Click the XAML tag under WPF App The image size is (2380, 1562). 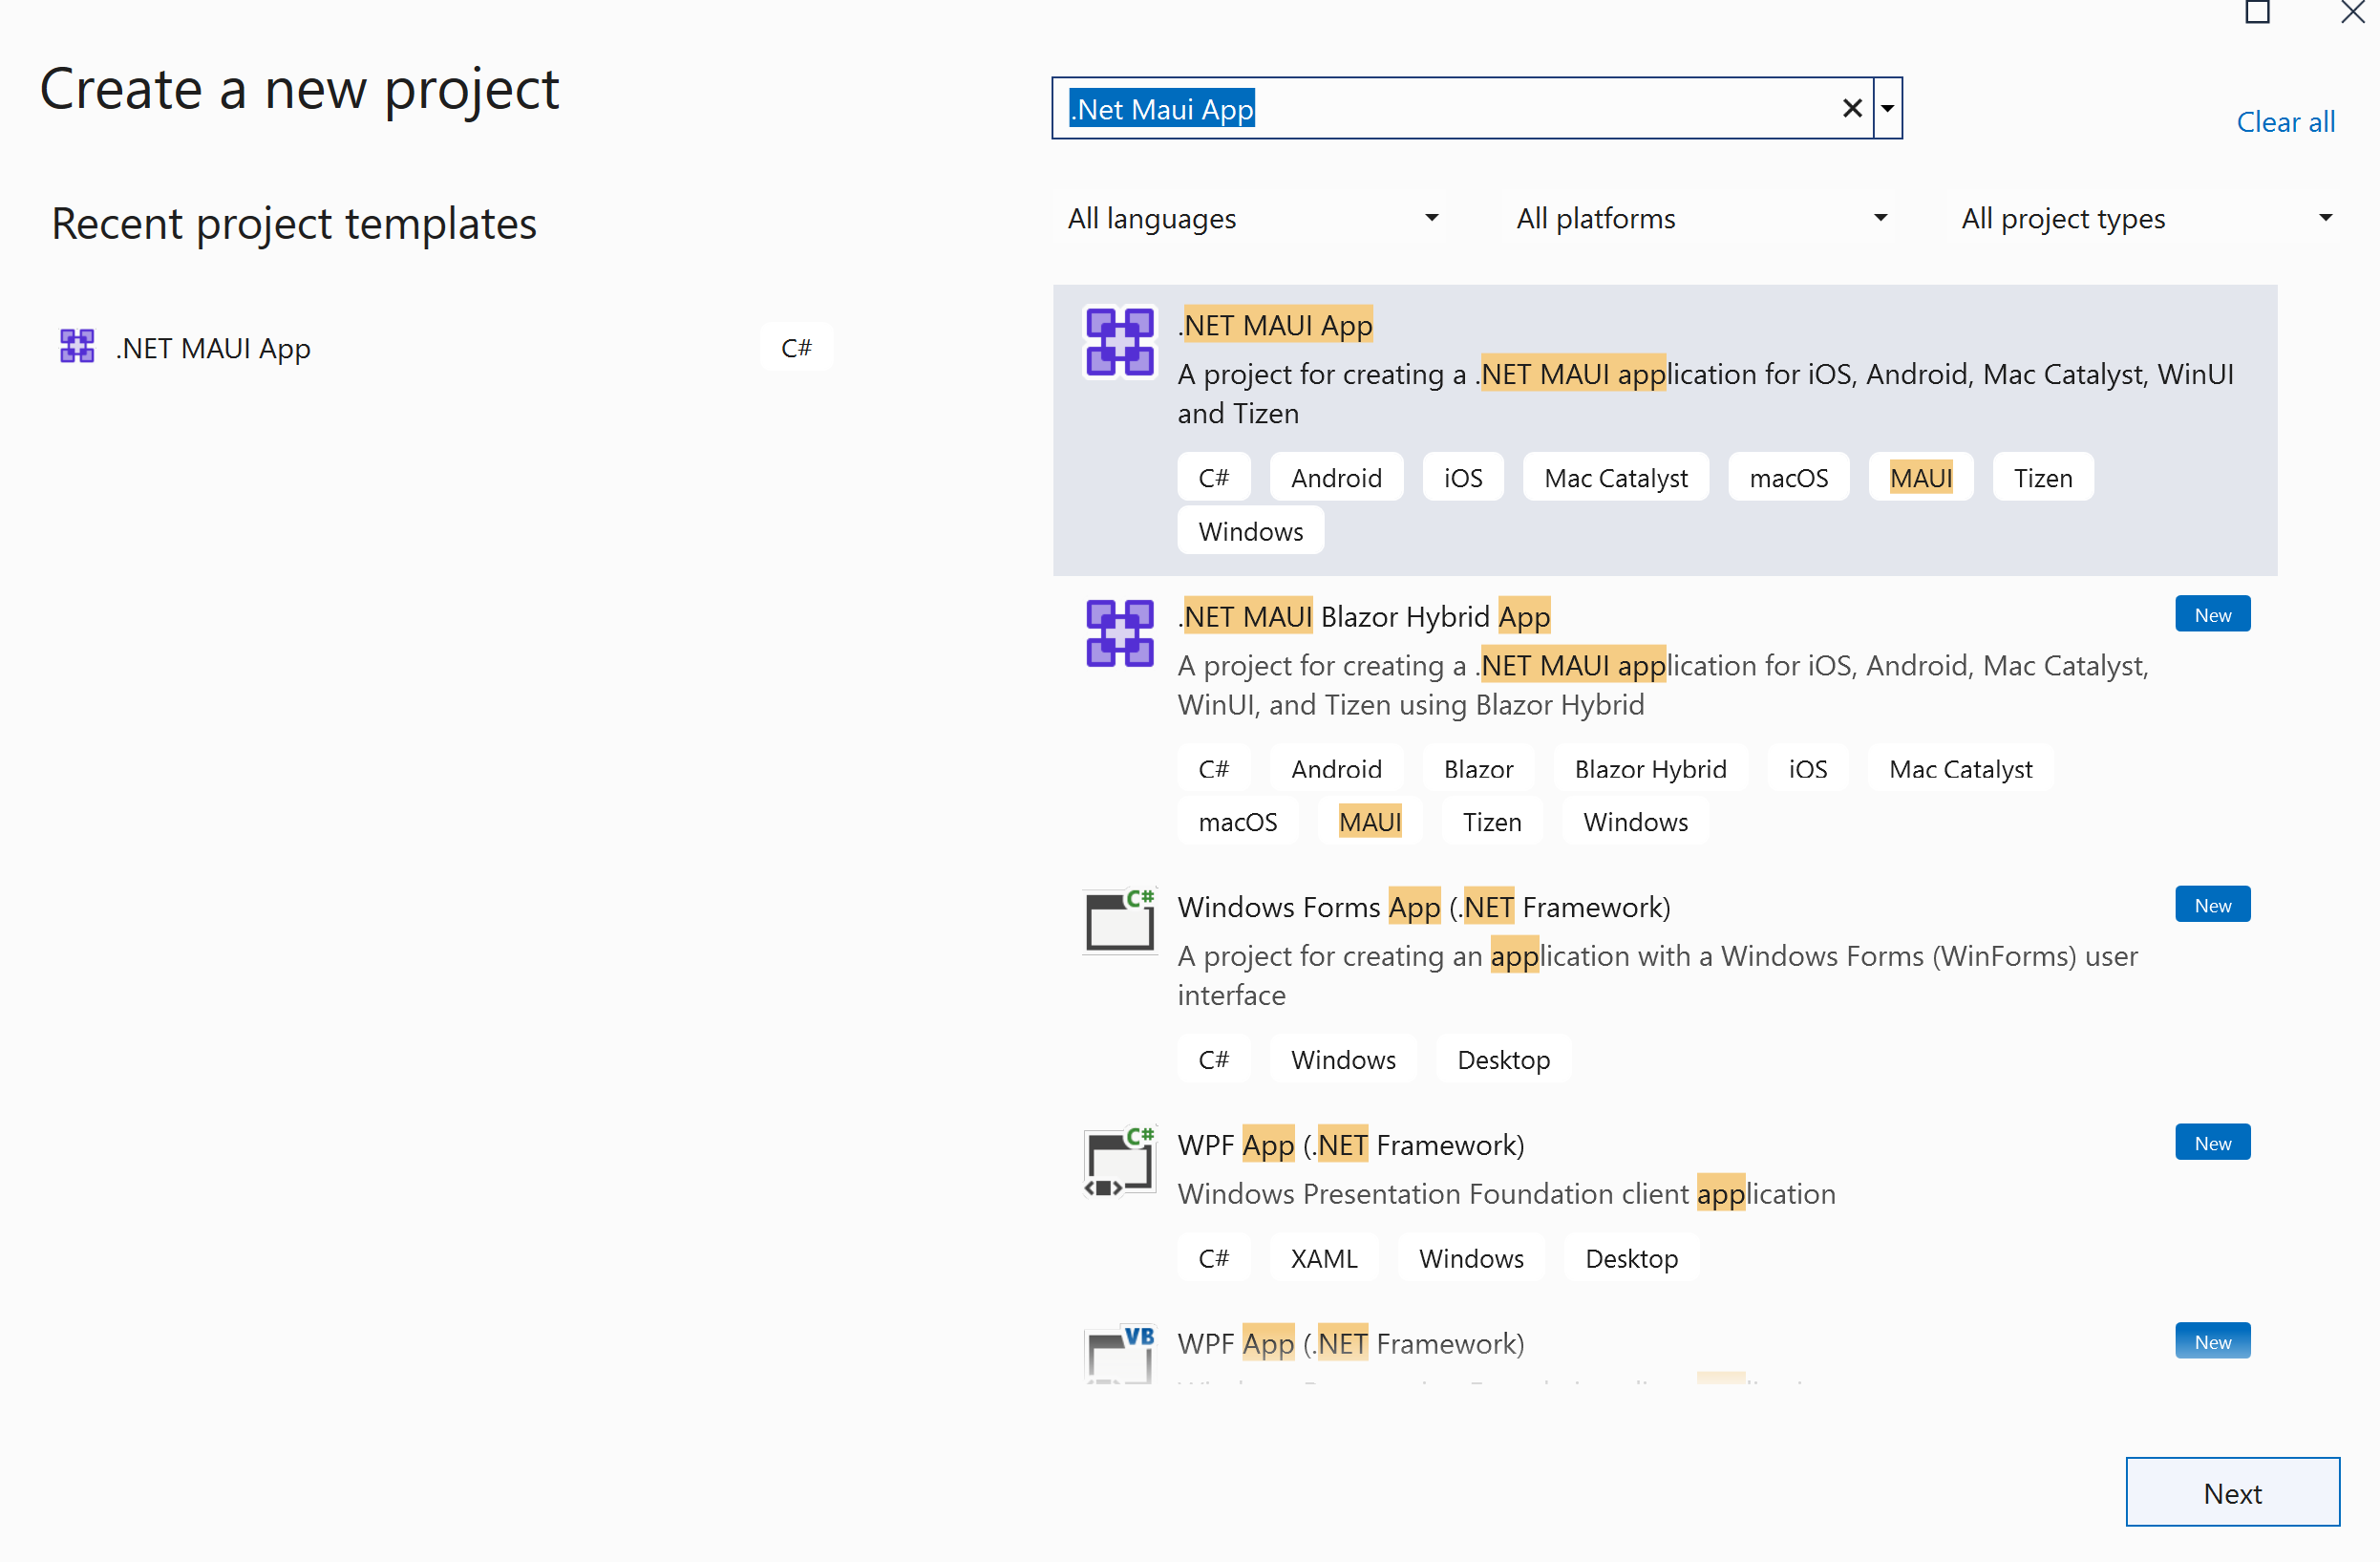[x=1323, y=1257]
